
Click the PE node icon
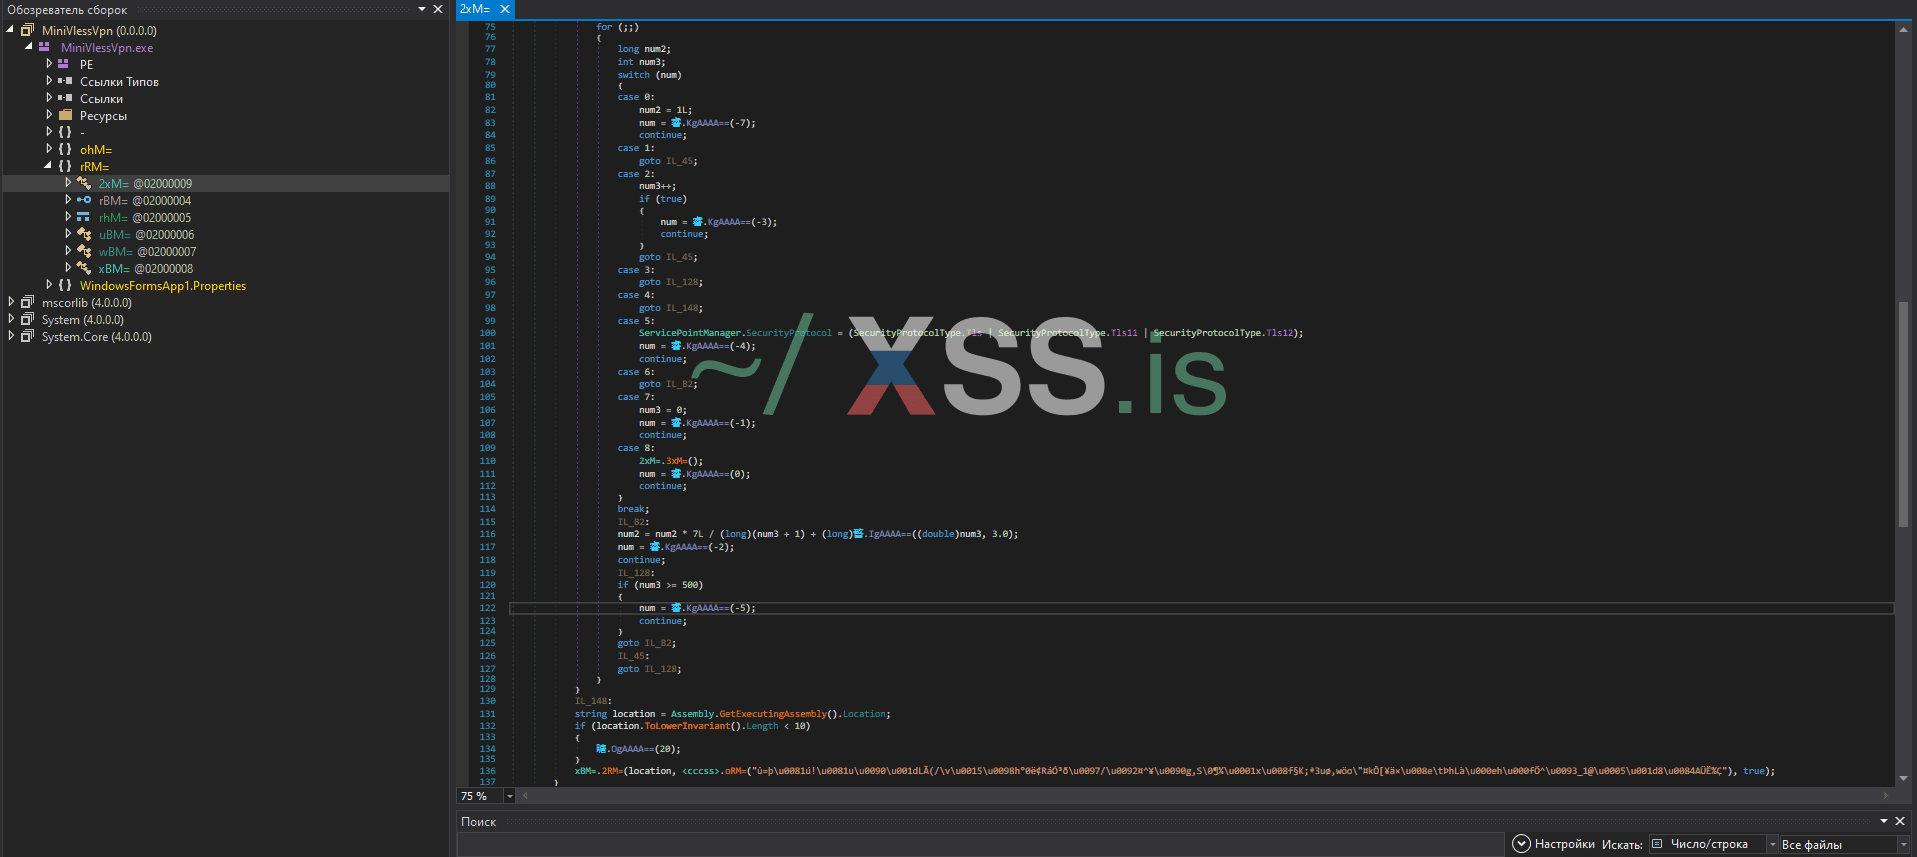(x=64, y=64)
